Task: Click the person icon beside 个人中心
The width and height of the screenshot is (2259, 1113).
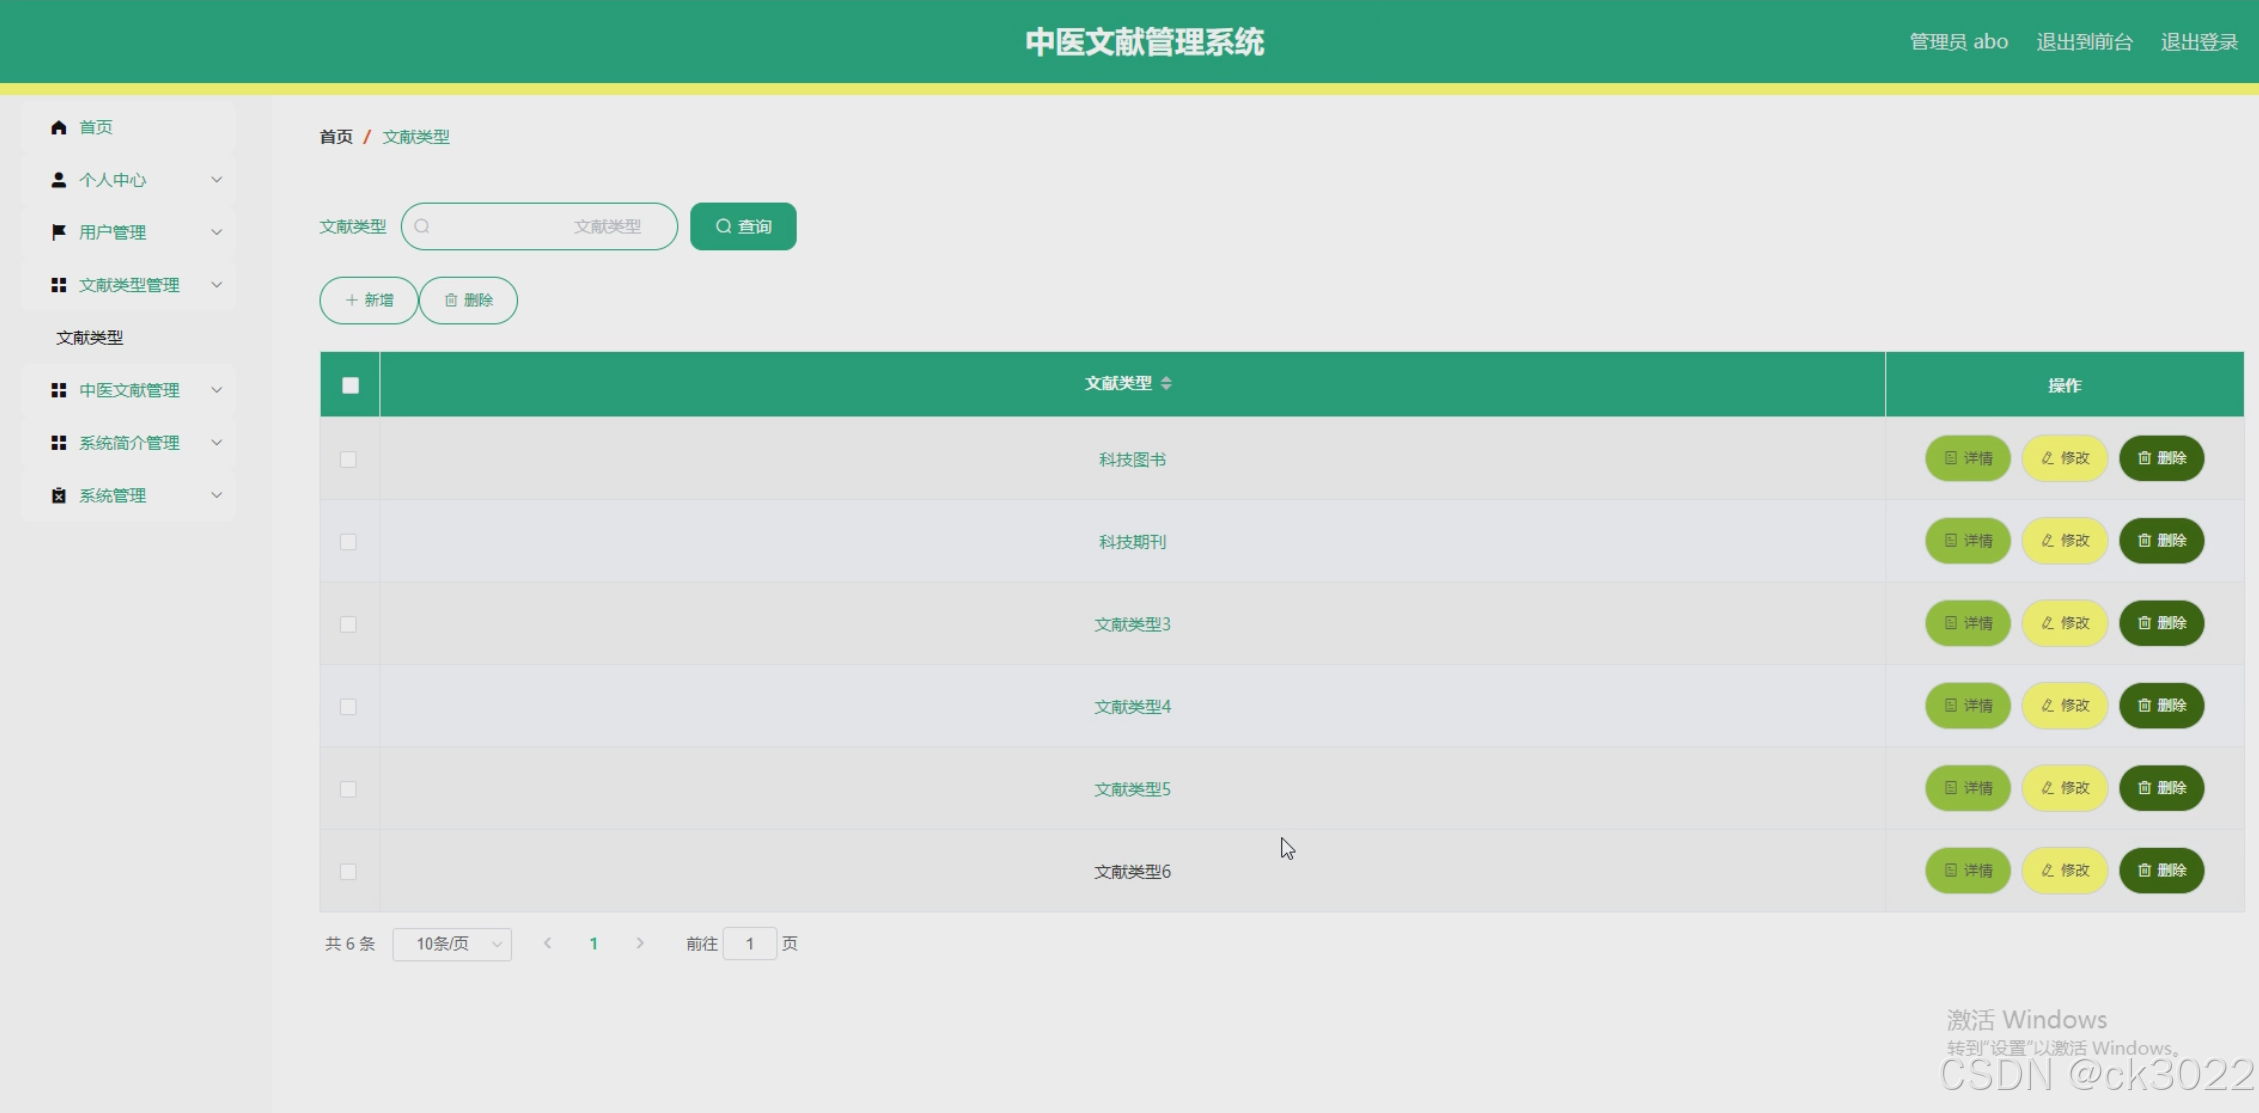Action: (58, 180)
